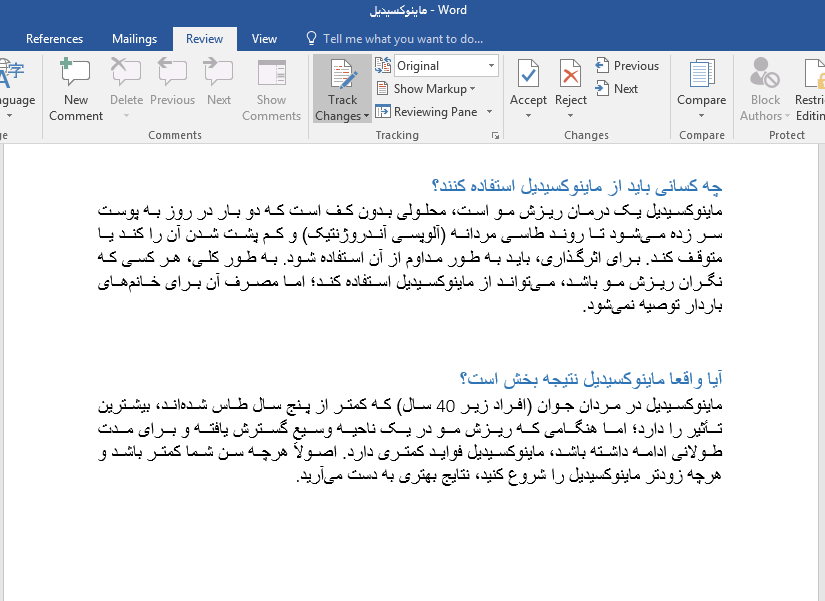This screenshot has width=825, height=601.
Task: Expand the Block Authors dropdown arrow
Action: (787, 116)
